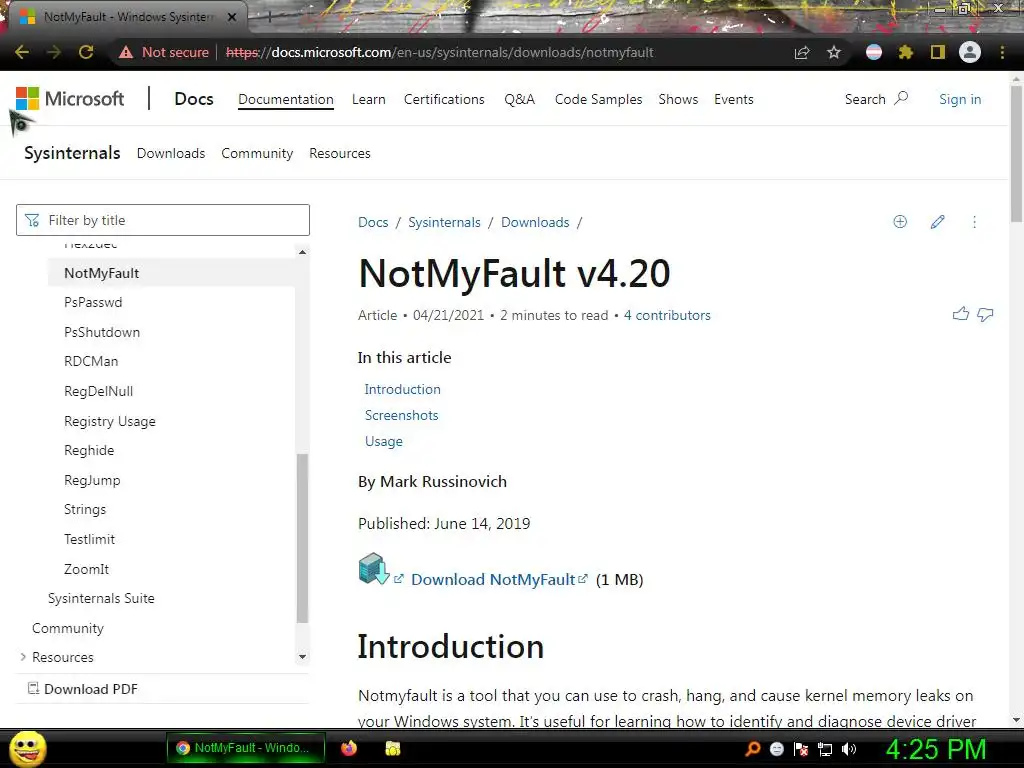Click the NotMyFault download image icon
The width and height of the screenshot is (1024, 768).
[374, 569]
